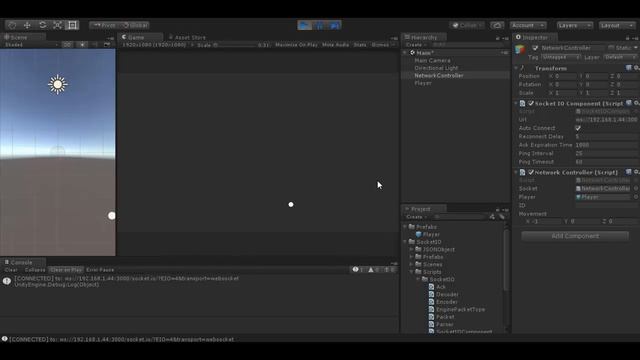Open the Network Controller help icon
The width and height of the screenshot is (640, 360).
coord(629,172)
